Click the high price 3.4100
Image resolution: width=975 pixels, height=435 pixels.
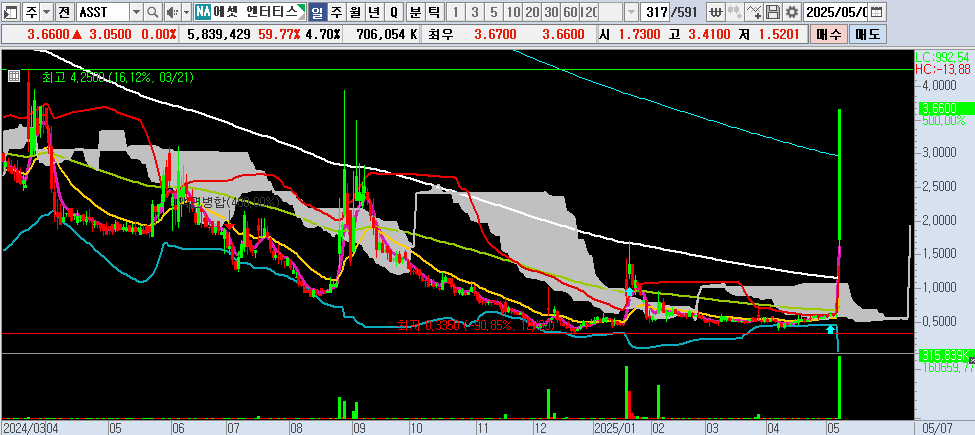click(708, 34)
